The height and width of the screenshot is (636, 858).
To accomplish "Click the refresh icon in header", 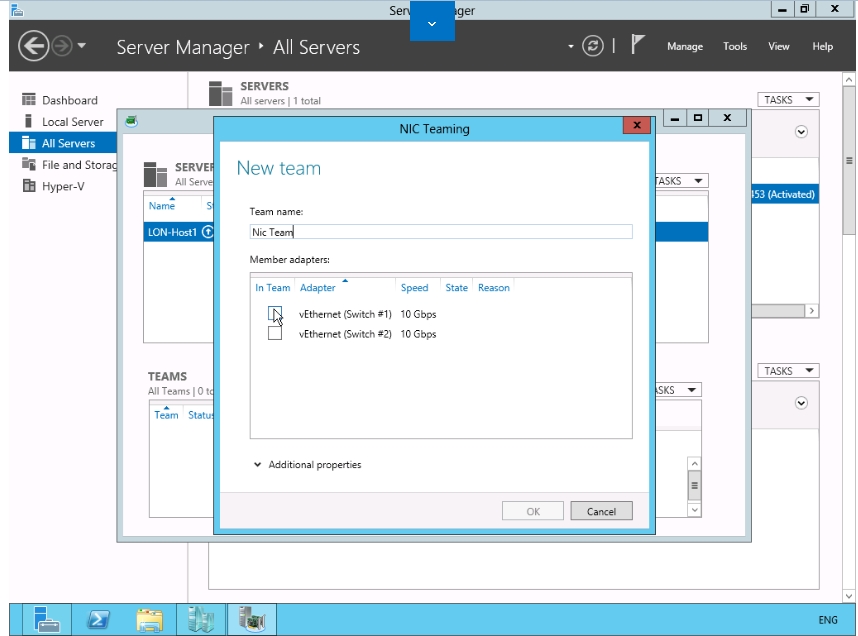I will point(593,46).
